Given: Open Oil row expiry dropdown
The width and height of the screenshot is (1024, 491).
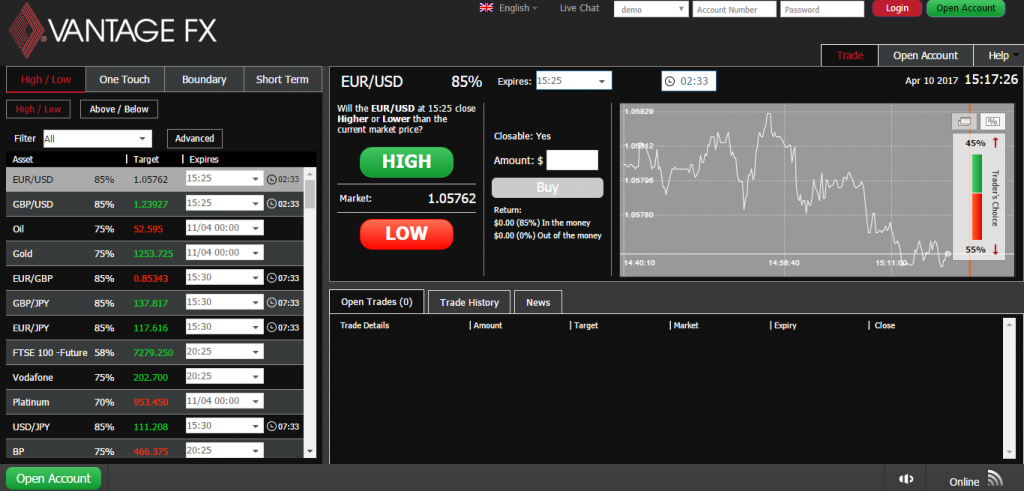Looking at the screenshot, I should 225,229.
